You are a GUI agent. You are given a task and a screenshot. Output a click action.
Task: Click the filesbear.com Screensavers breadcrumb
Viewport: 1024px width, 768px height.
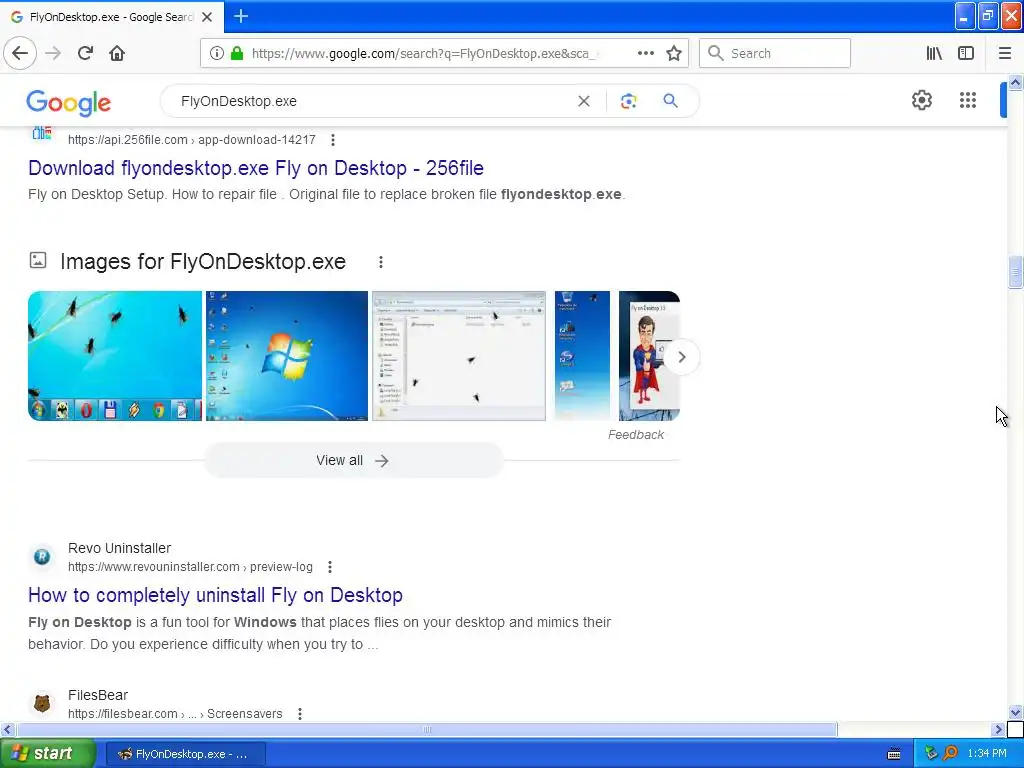coord(175,714)
